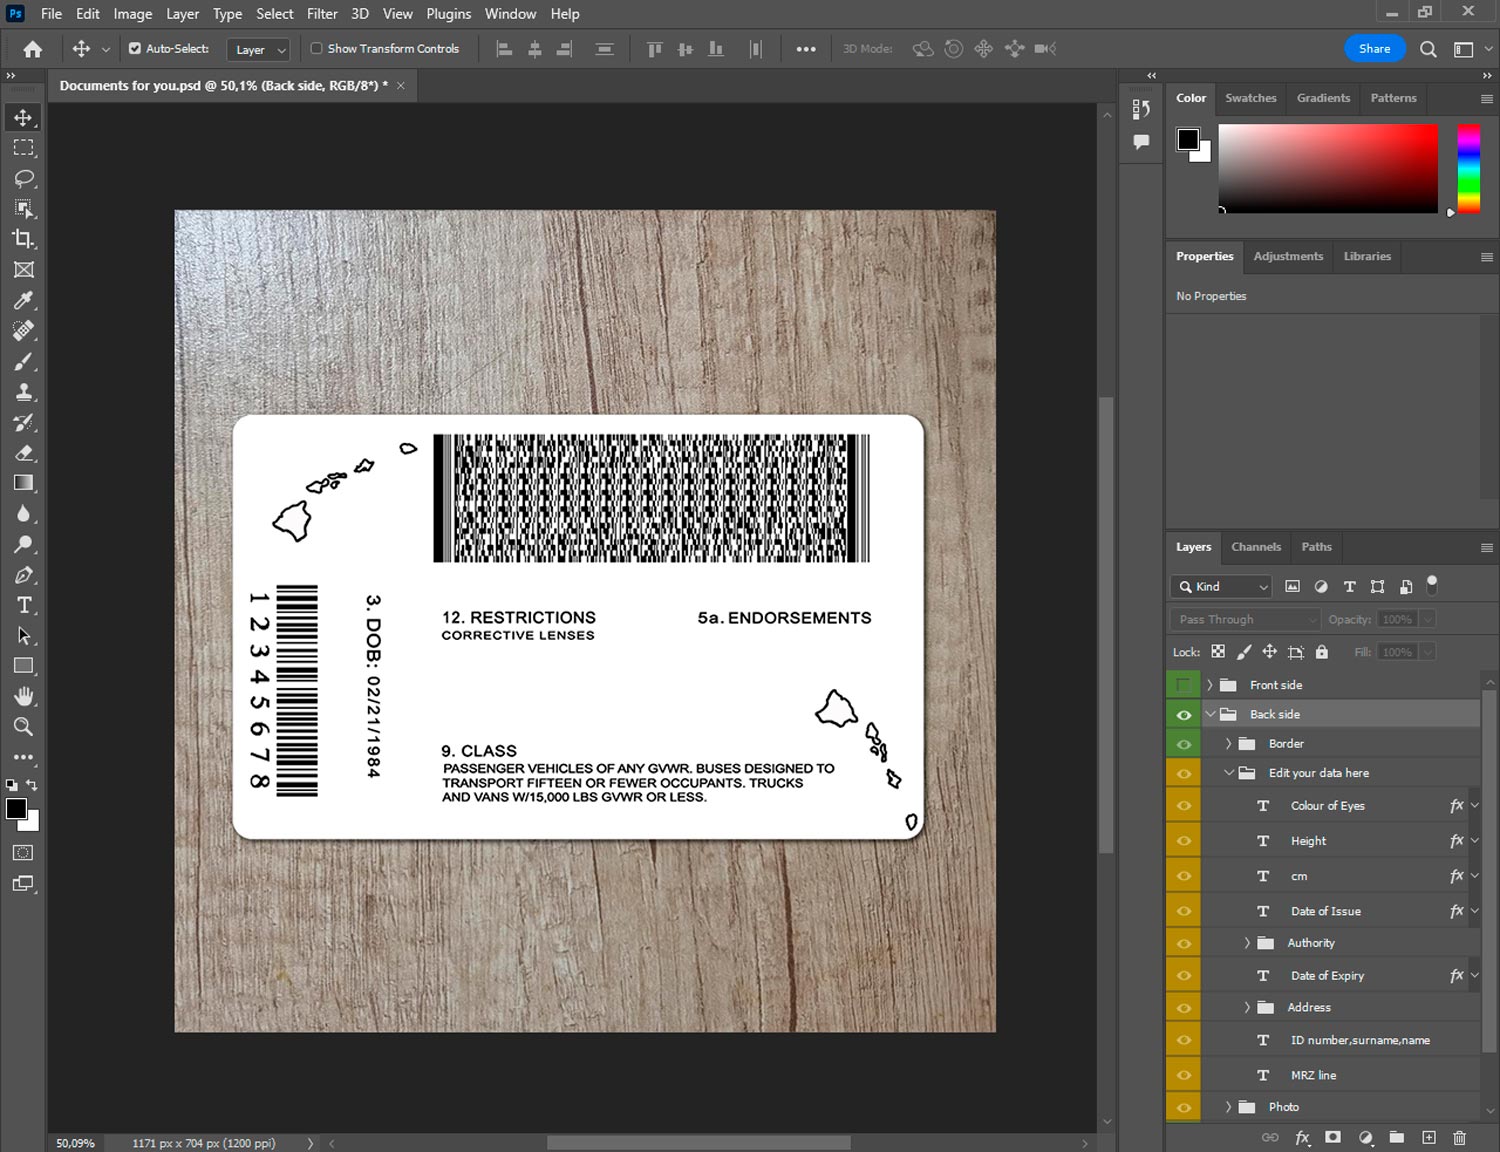Select the Crop tool

coord(23,239)
